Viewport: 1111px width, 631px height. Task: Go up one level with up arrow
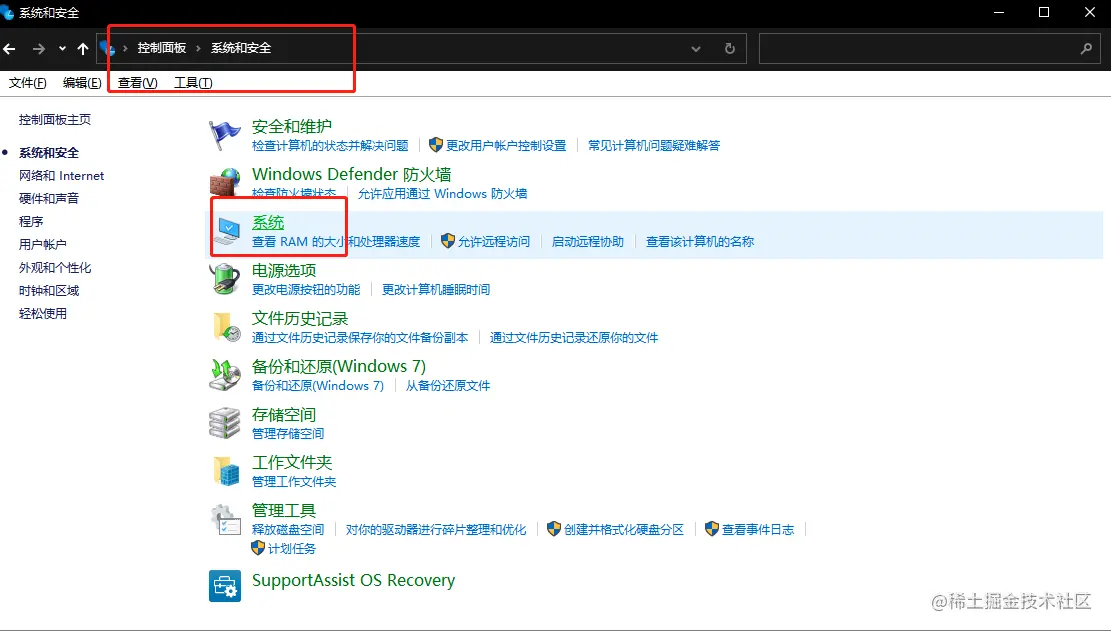pyautogui.click(x=83, y=49)
